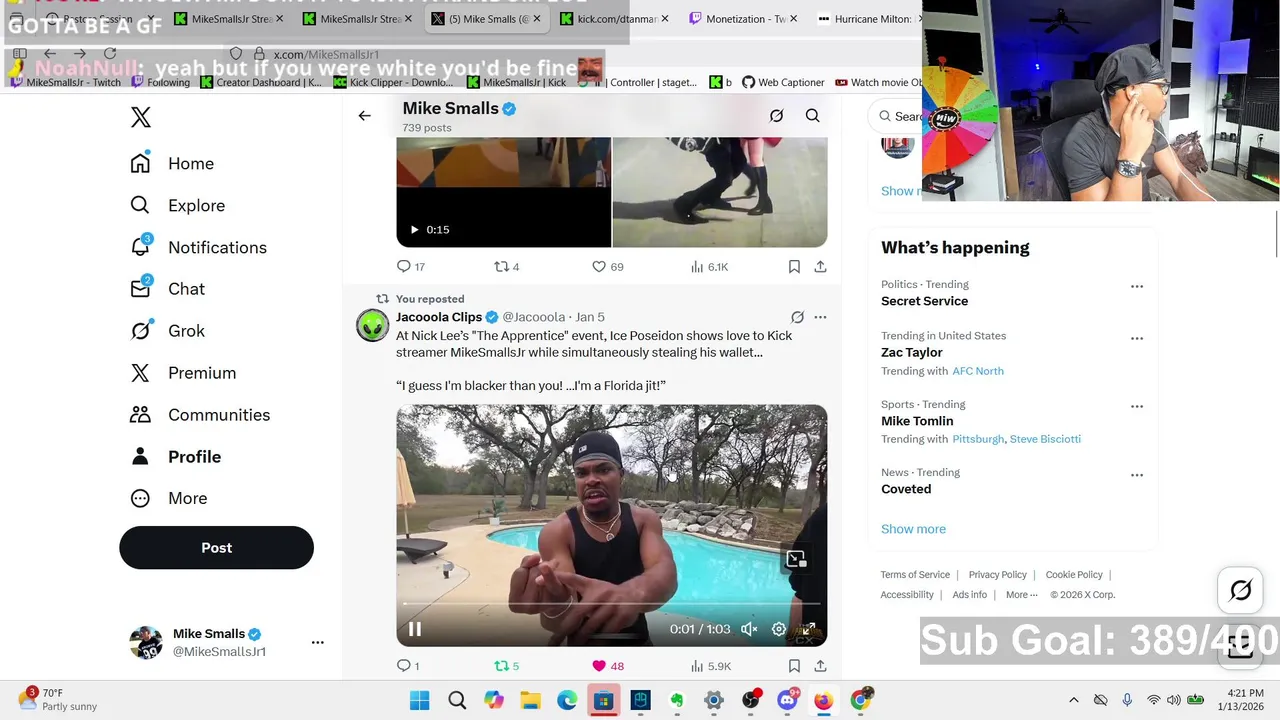Play the 0:15 video thumbnail

coord(503,192)
